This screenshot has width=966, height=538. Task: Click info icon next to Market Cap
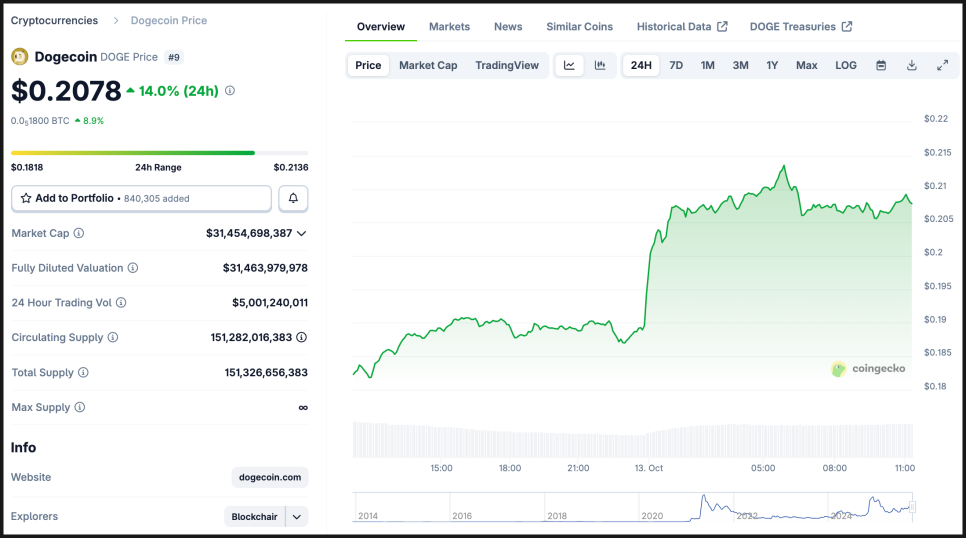pyautogui.click(x=79, y=233)
